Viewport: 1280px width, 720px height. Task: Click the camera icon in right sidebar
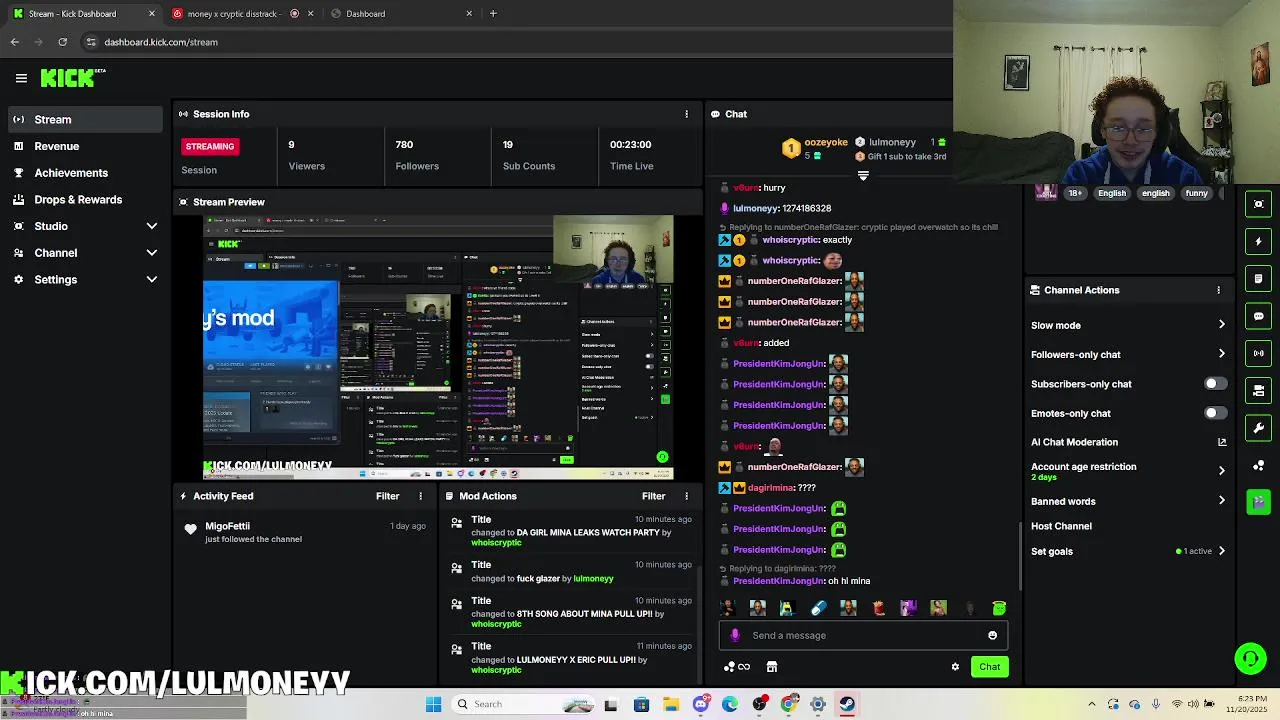tap(1258, 391)
